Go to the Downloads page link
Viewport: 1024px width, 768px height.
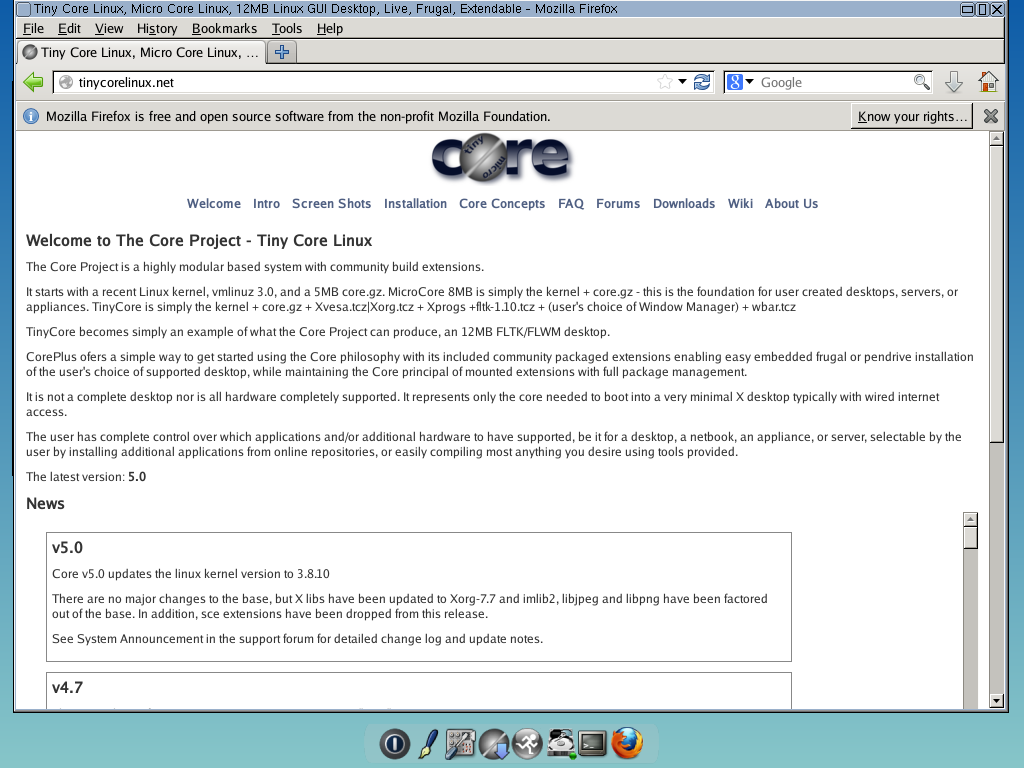684,204
